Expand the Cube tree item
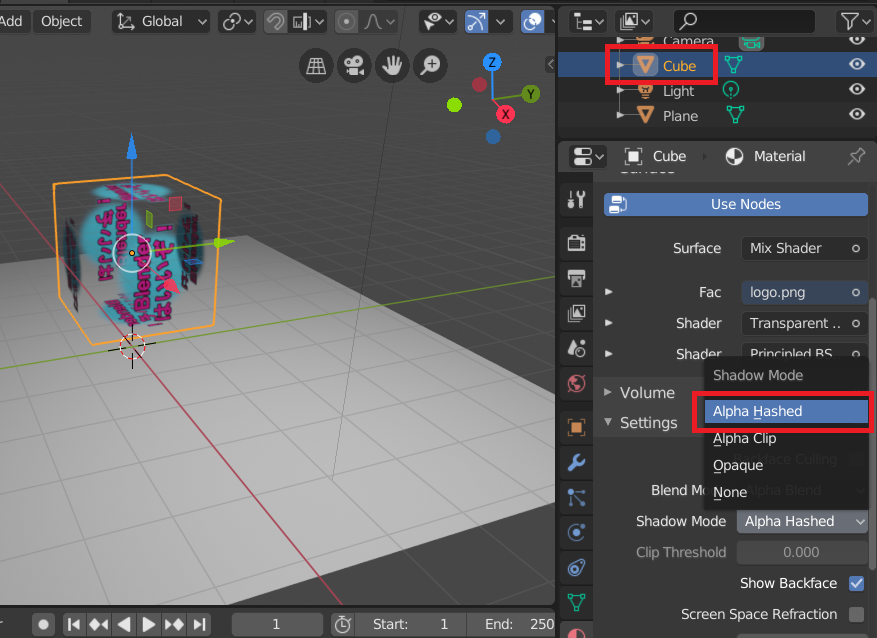This screenshot has height=638, width=877. pos(620,65)
